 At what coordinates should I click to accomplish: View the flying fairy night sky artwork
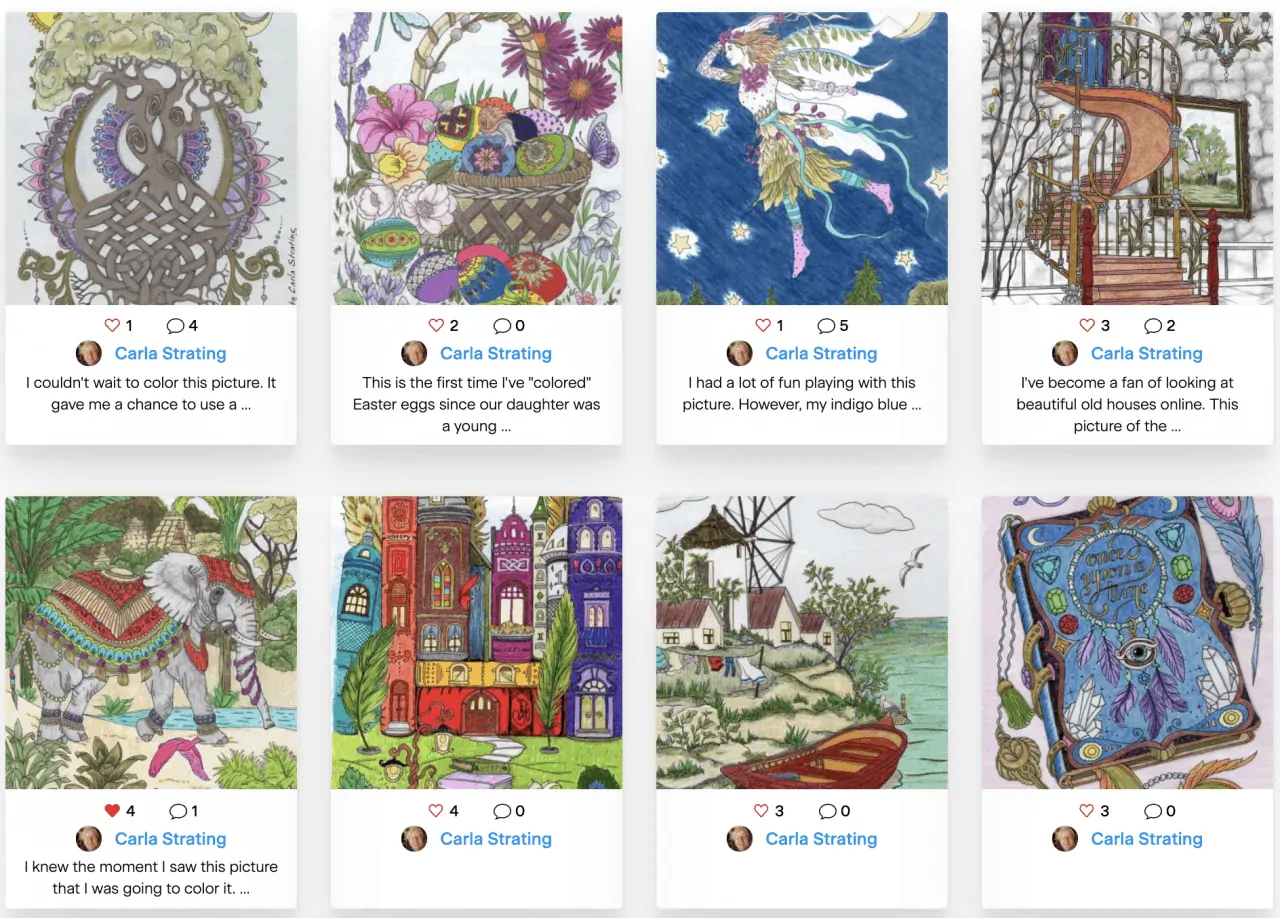pos(802,158)
